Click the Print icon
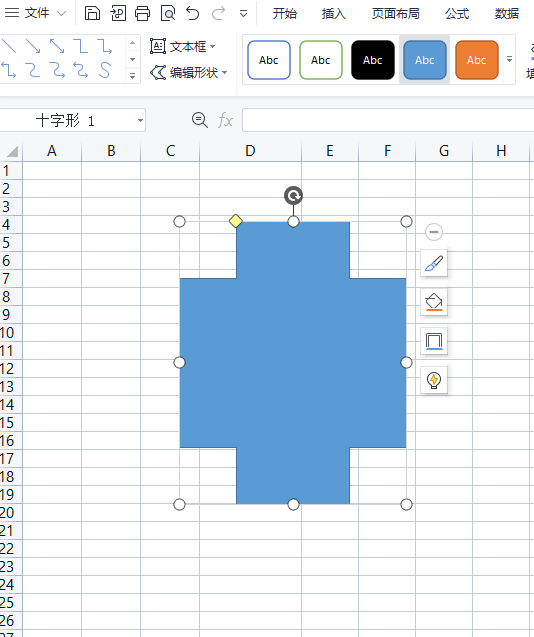The width and height of the screenshot is (534, 637). pos(143,13)
